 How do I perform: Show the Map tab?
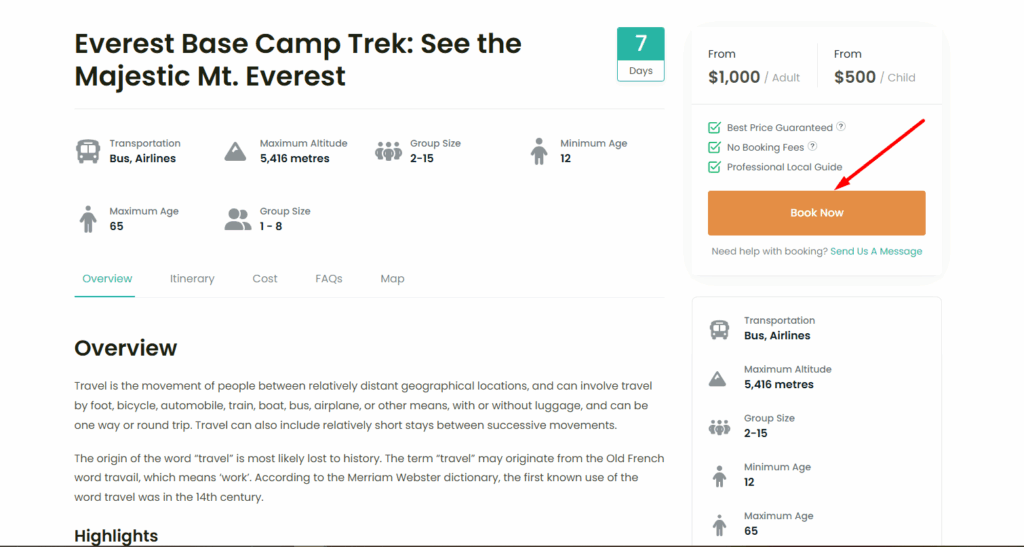click(393, 279)
